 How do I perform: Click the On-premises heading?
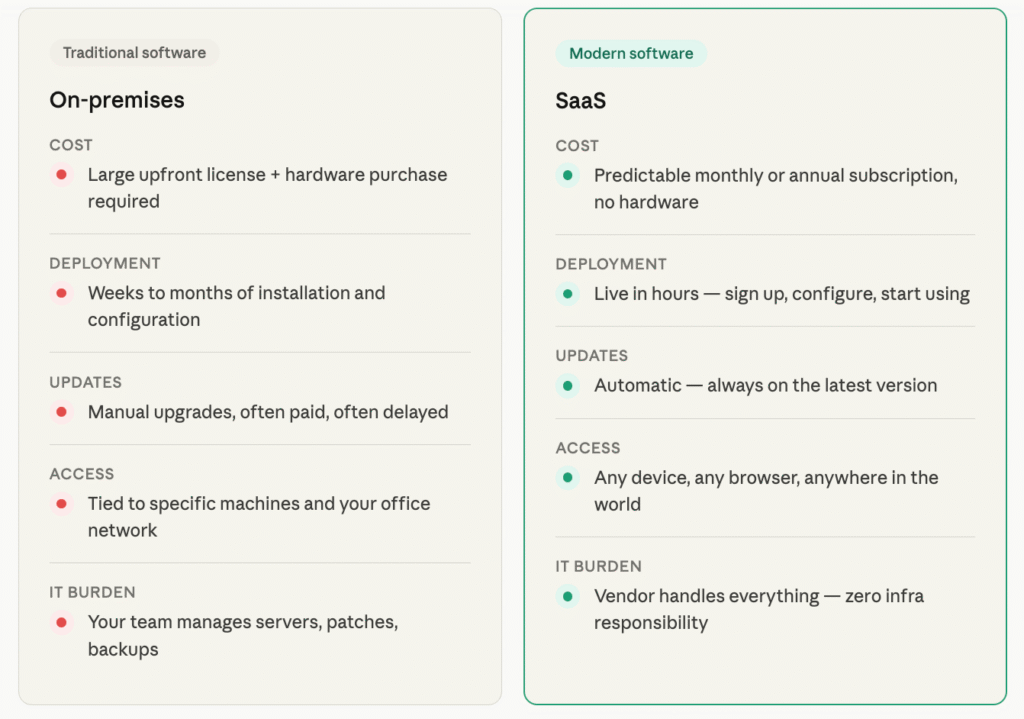coord(117,100)
